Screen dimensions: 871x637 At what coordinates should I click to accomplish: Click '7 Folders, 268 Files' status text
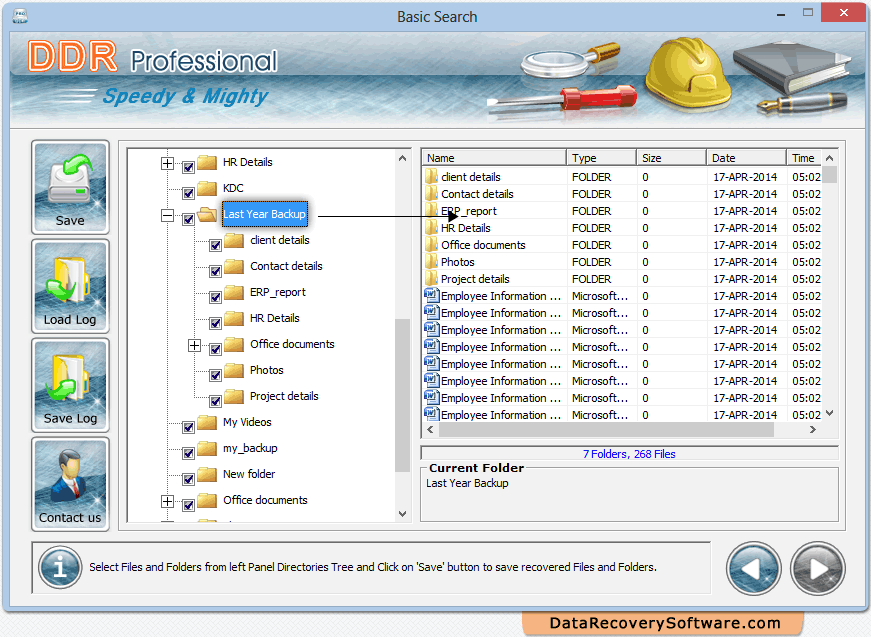(x=629, y=454)
